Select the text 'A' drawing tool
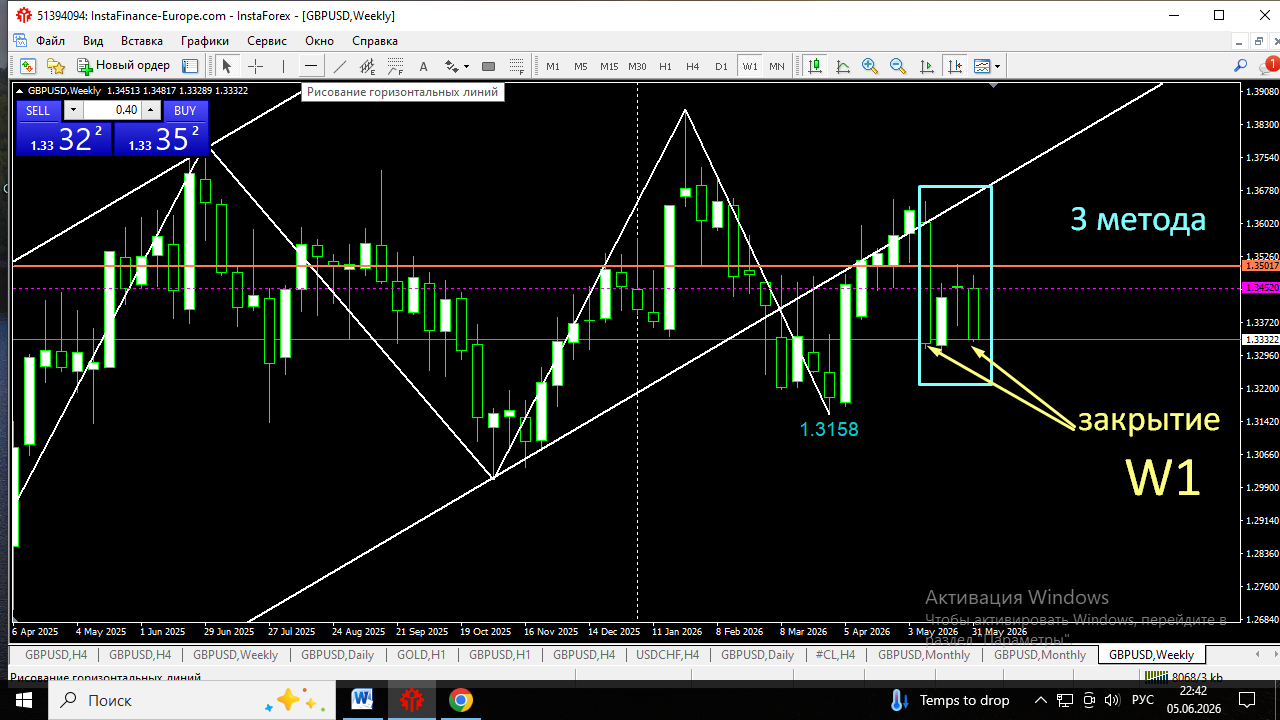The image size is (1280, 720). (x=423, y=66)
